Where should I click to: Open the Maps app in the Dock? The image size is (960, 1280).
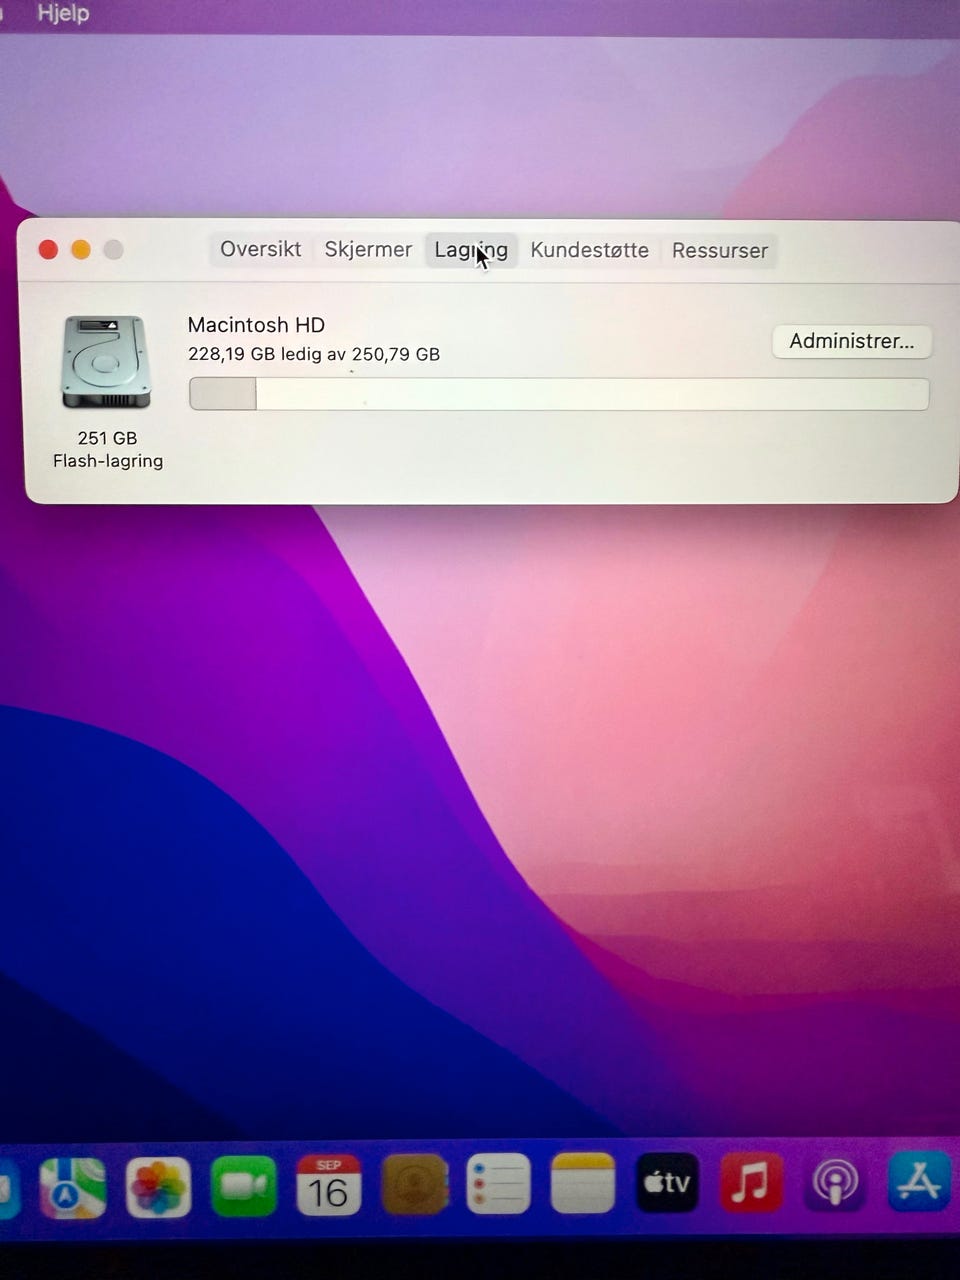tap(72, 1187)
